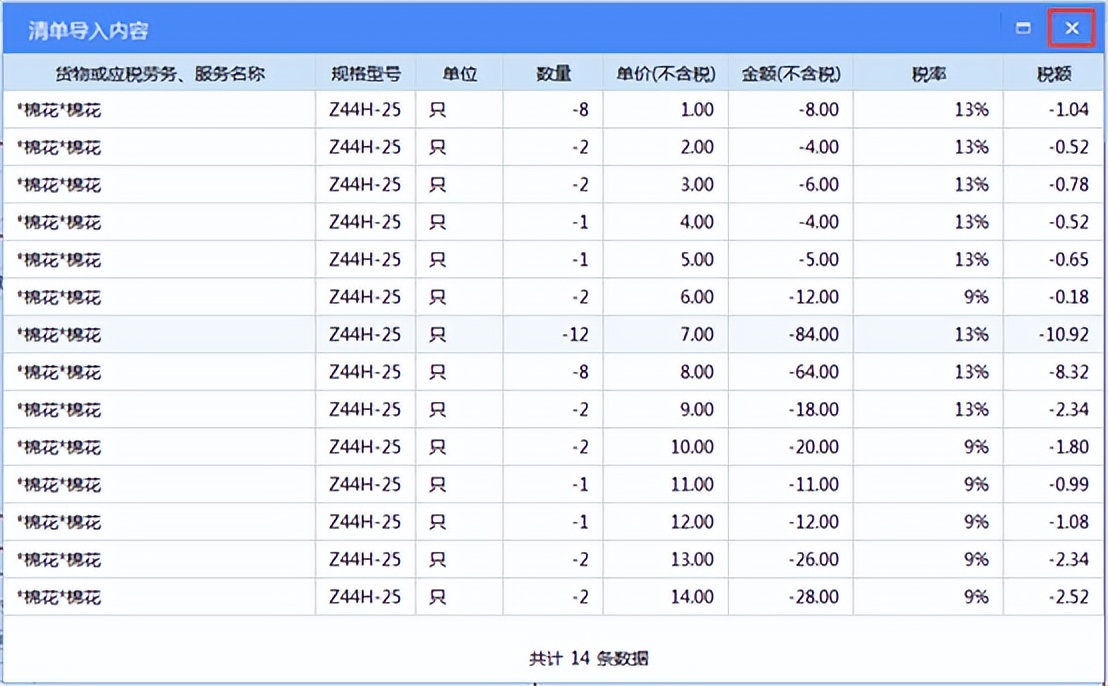The height and width of the screenshot is (686, 1108).
Task: Close the 清单导入内容 dialog
Action: point(1071,27)
